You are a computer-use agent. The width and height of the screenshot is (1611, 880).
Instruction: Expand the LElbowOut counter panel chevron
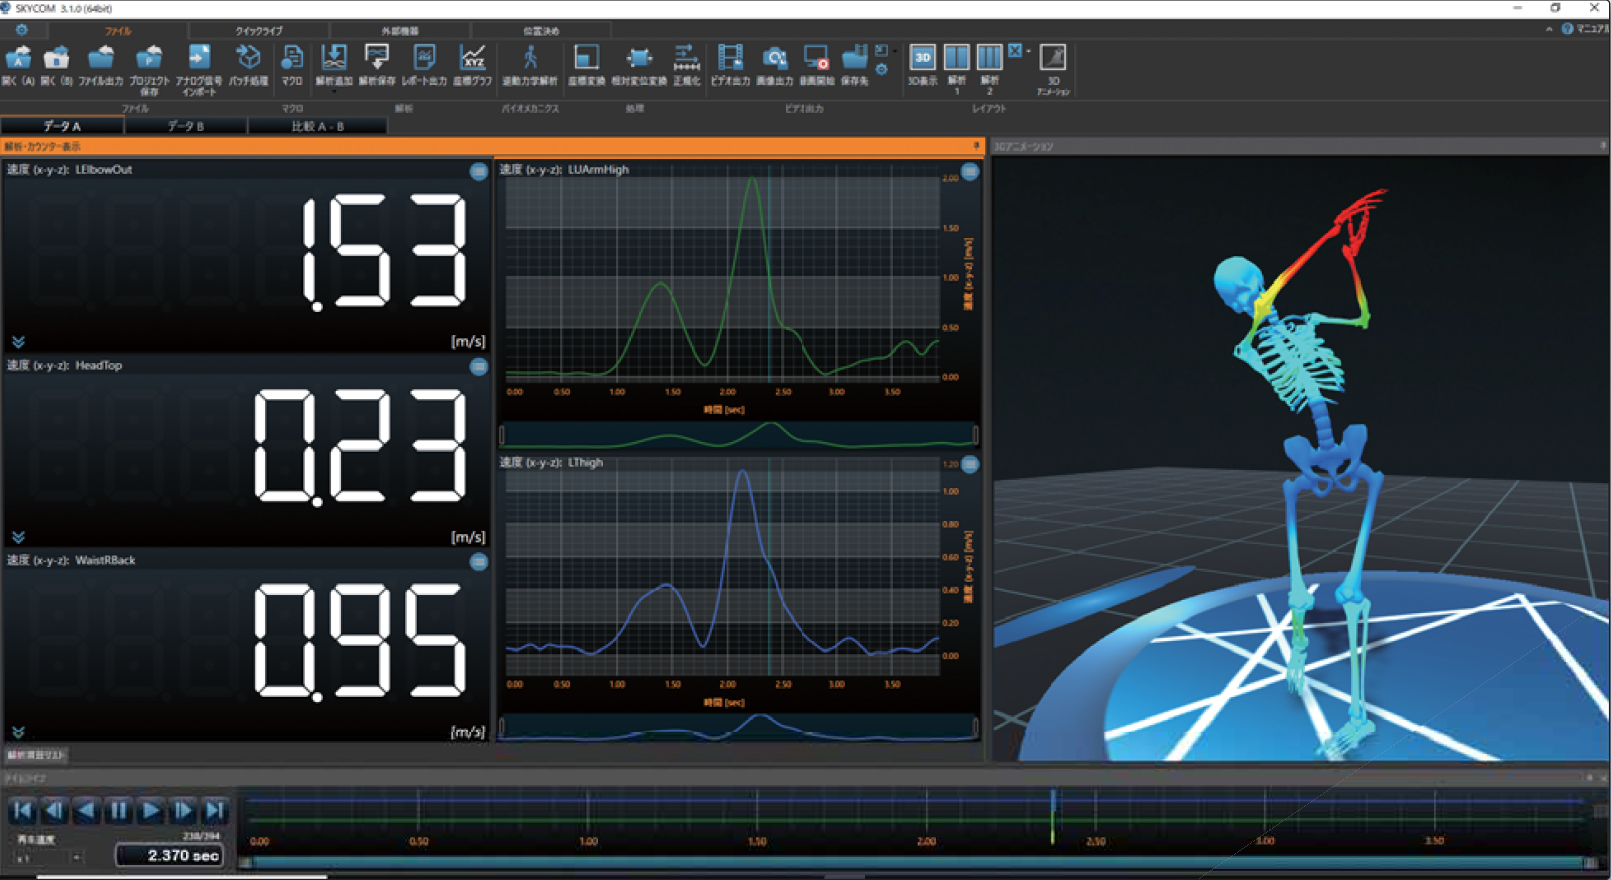[18, 342]
